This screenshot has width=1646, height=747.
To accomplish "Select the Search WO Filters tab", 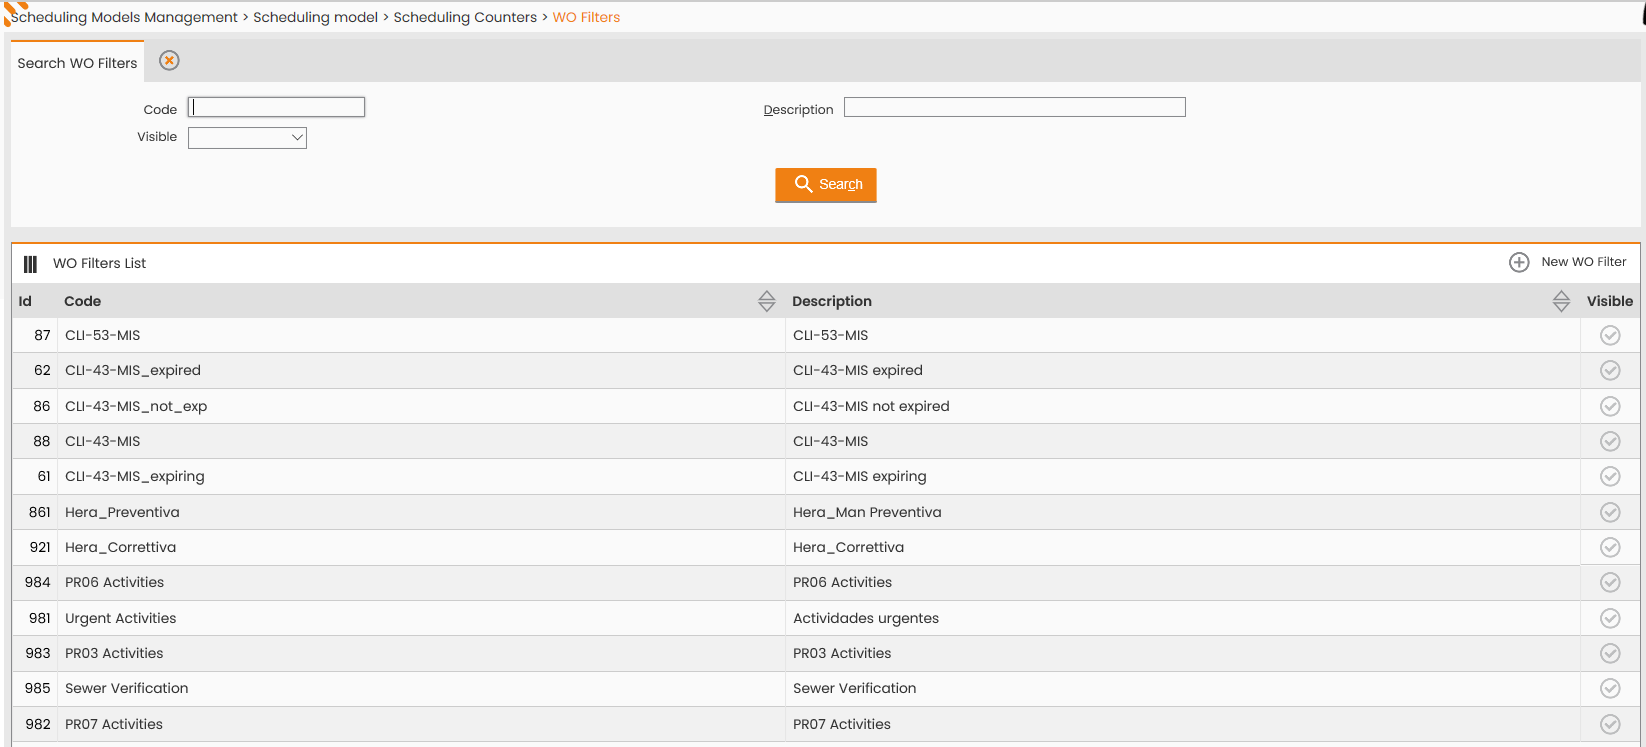I will tap(77, 63).
